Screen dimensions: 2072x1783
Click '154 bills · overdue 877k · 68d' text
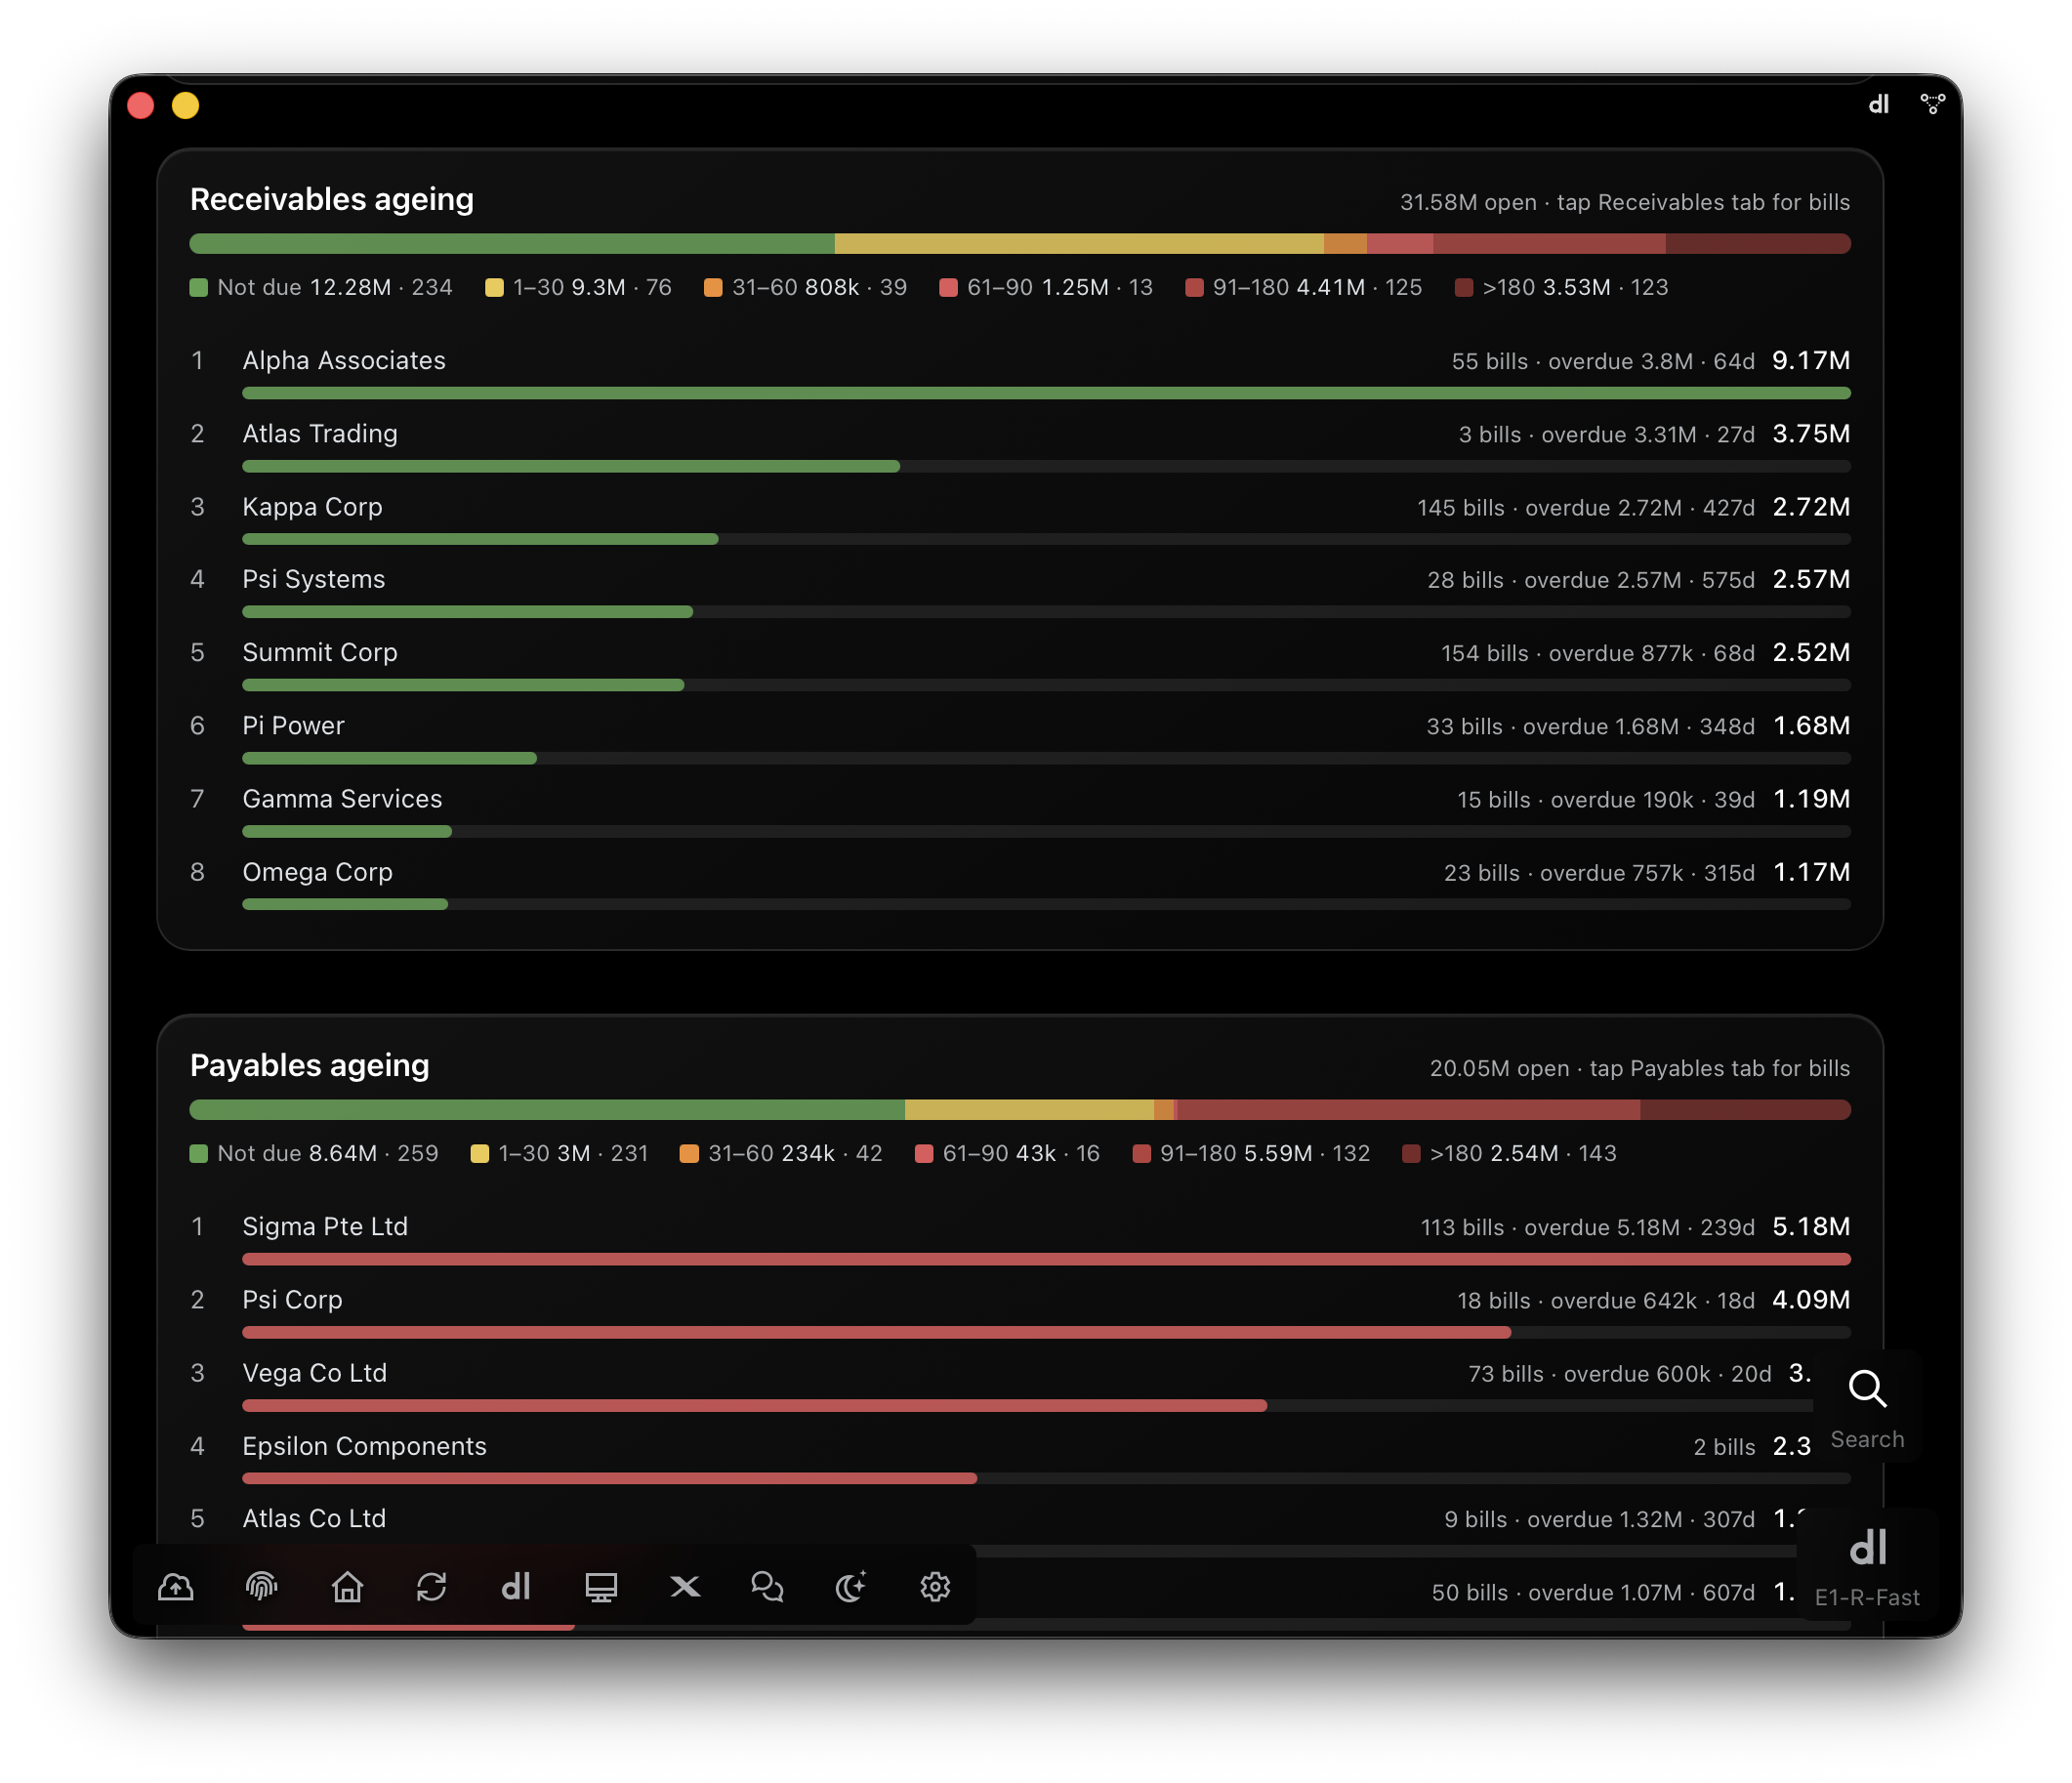tap(1598, 653)
